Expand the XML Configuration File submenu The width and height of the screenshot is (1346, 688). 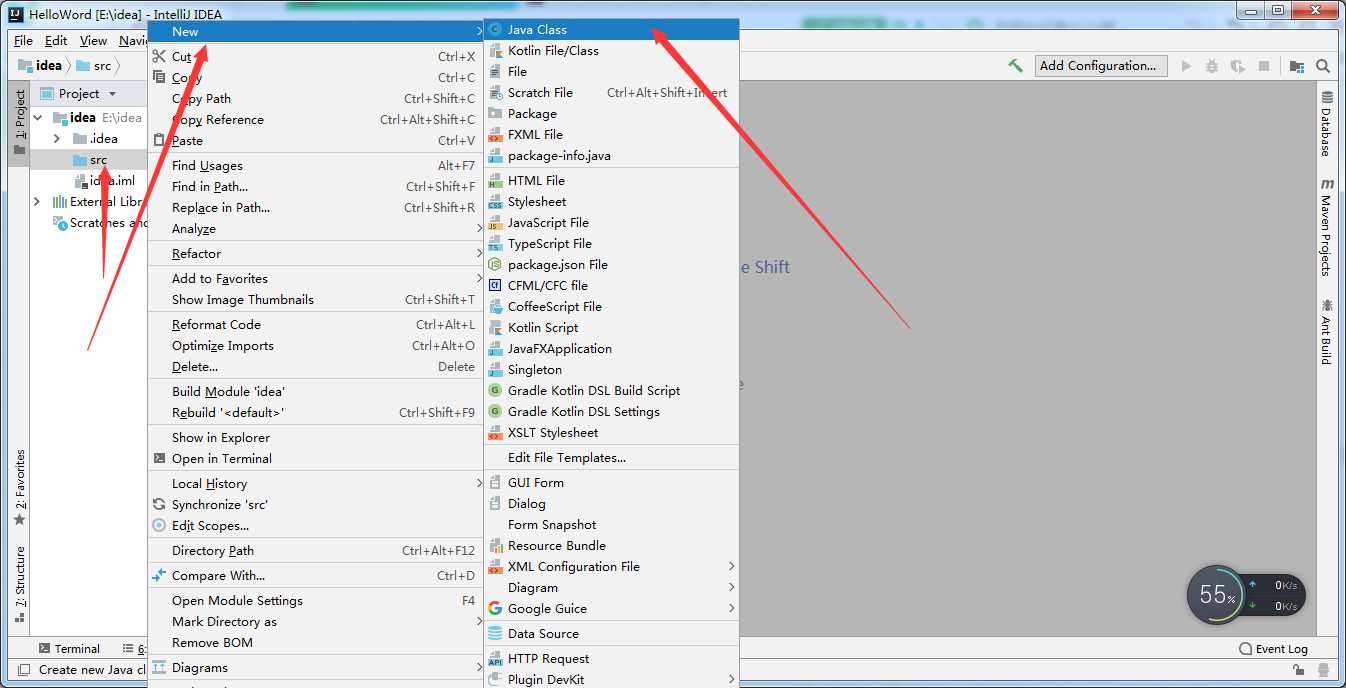pyautogui.click(x=611, y=566)
